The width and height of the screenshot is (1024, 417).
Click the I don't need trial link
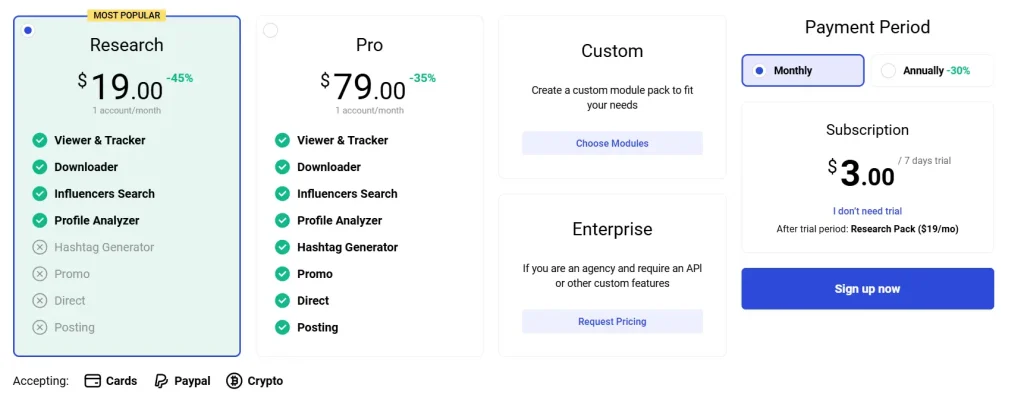(x=867, y=211)
